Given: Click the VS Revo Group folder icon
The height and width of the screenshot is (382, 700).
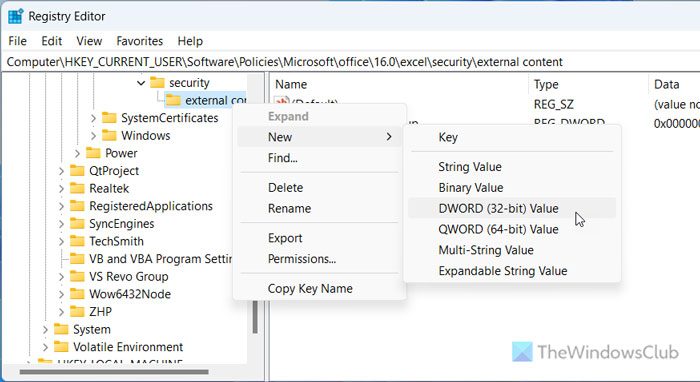Looking at the screenshot, I should (77, 276).
